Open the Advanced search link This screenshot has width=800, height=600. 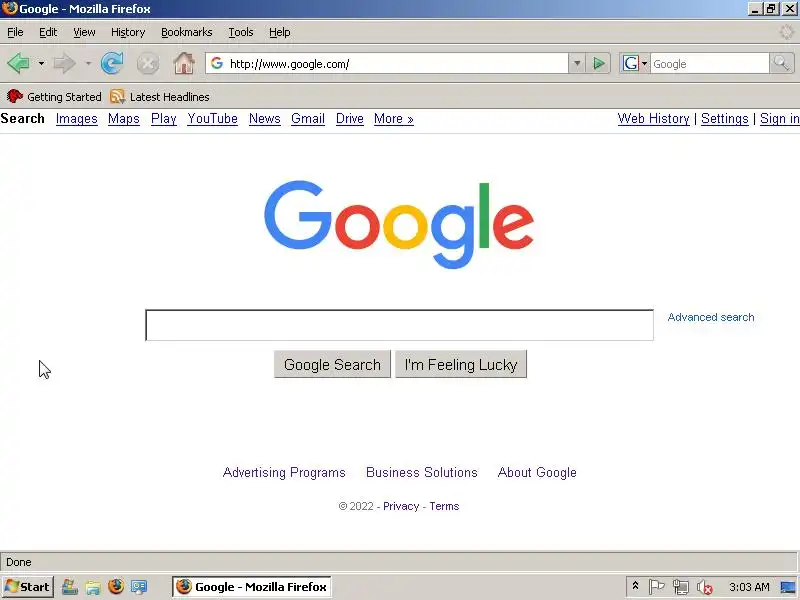[711, 317]
